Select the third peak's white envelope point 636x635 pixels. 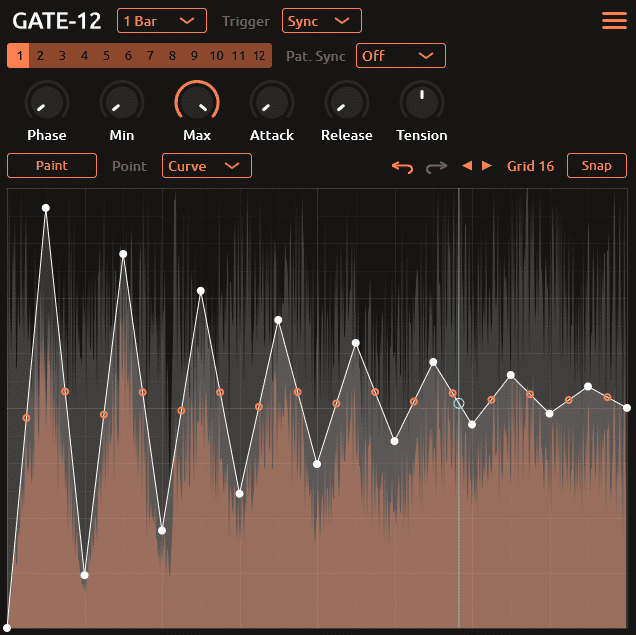201,291
